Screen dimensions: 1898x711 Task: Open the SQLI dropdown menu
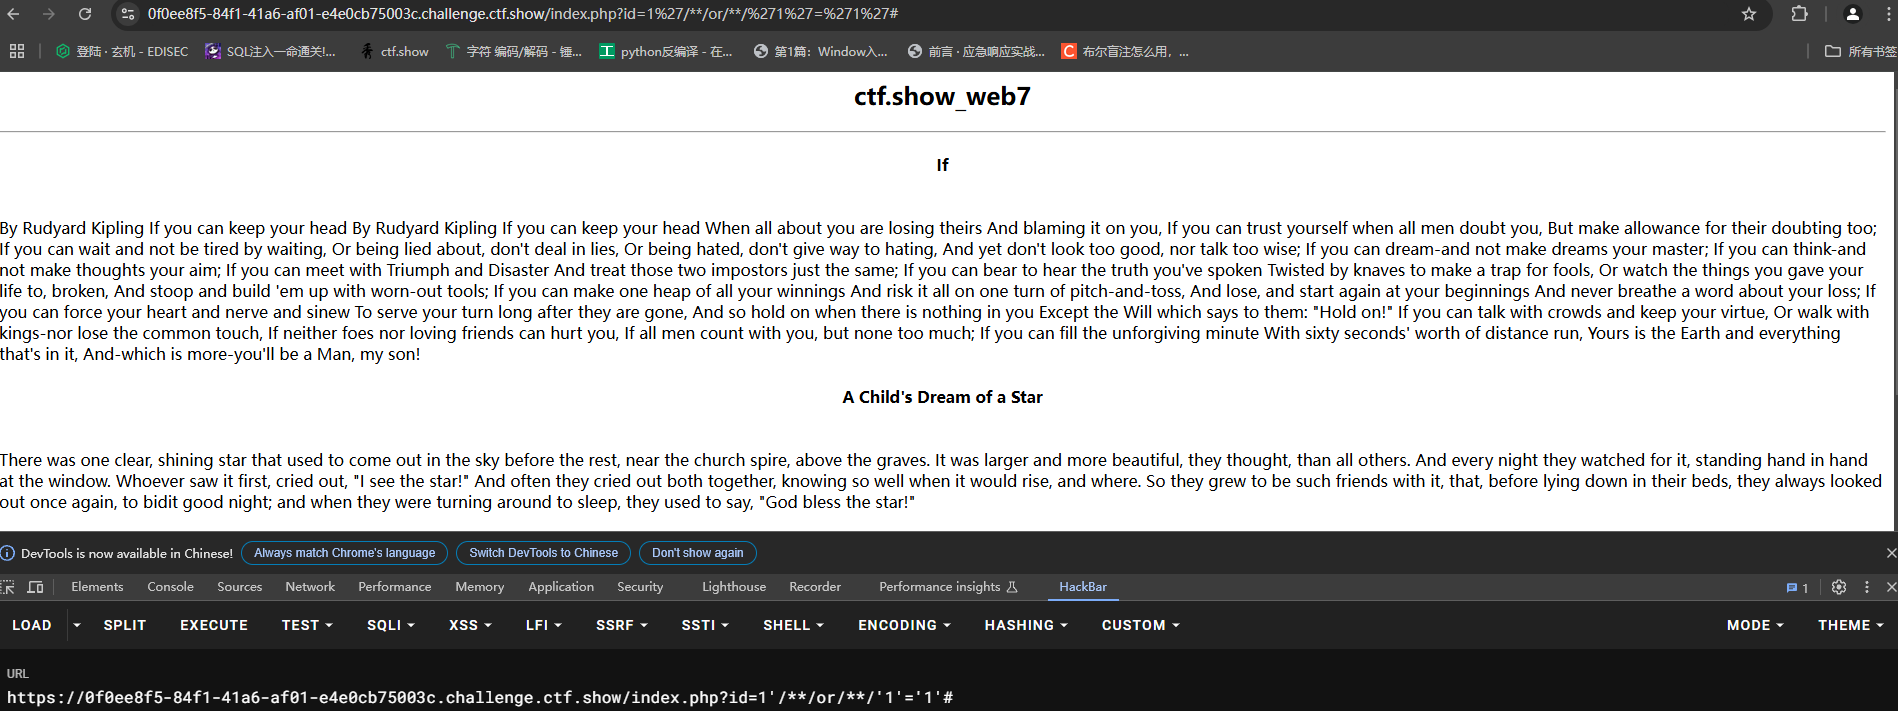coord(391,625)
